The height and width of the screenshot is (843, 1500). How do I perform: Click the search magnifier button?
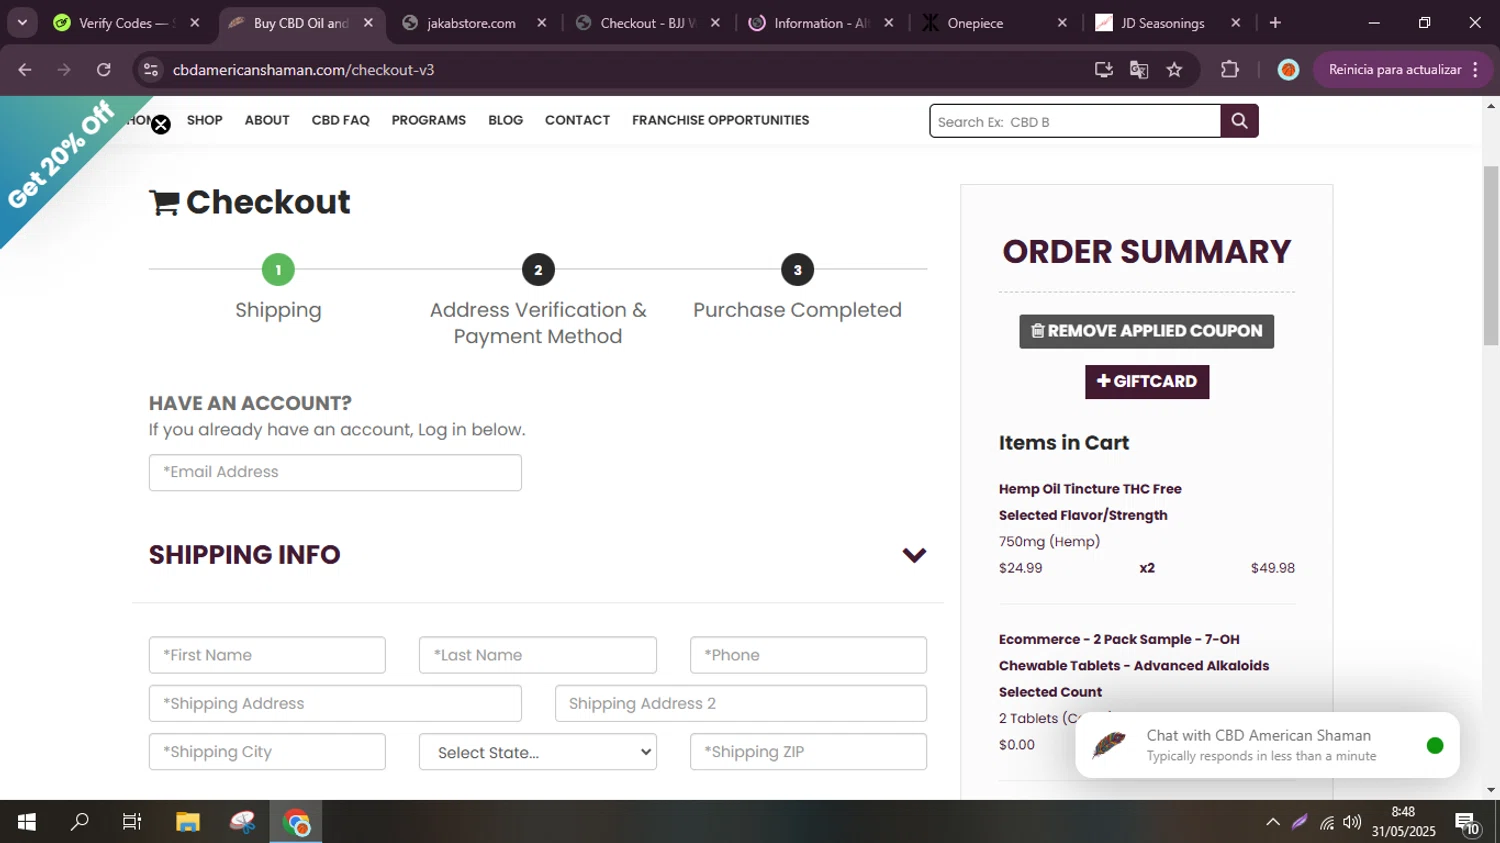point(1239,121)
